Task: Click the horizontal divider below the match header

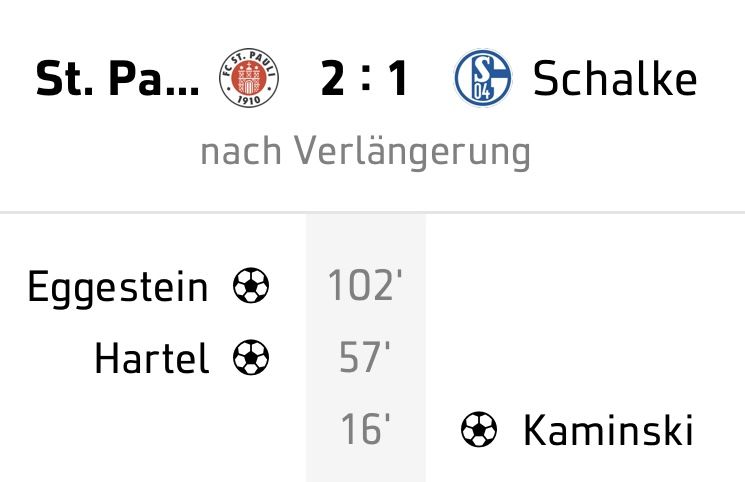Action: [372, 213]
